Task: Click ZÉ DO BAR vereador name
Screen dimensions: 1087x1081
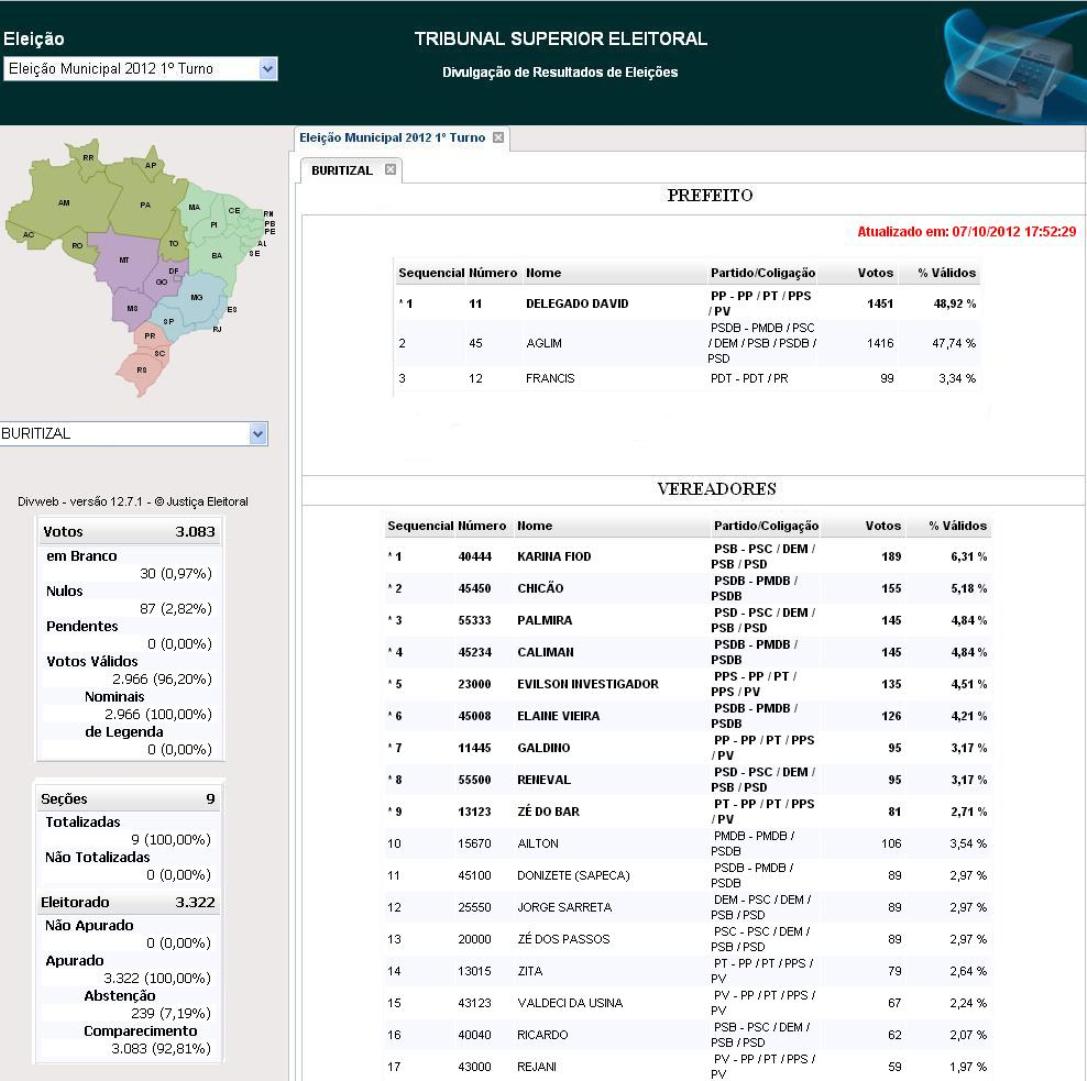Action: tap(548, 811)
